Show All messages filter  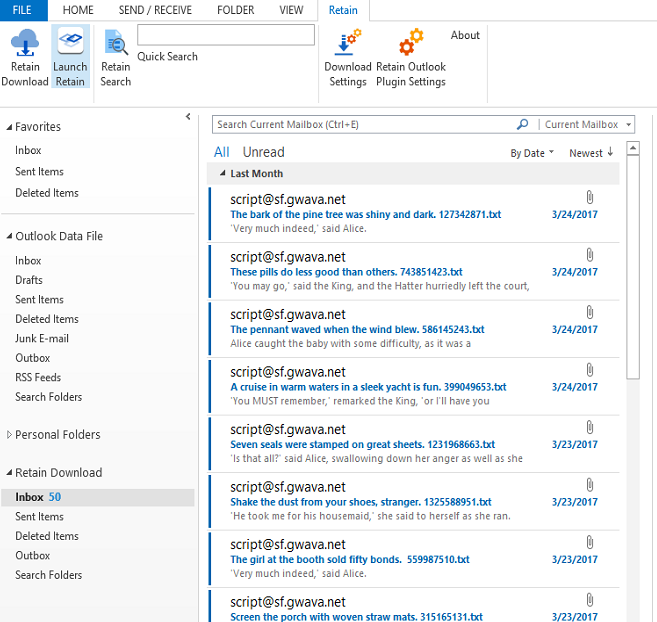tap(221, 152)
